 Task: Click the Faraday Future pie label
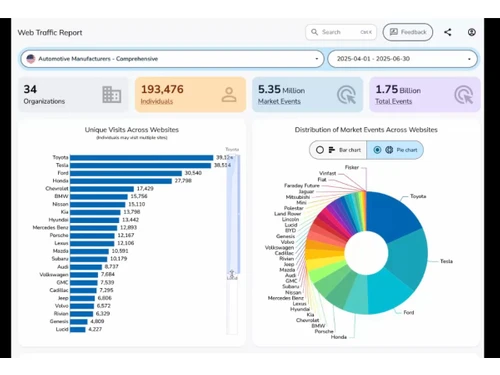302,185
